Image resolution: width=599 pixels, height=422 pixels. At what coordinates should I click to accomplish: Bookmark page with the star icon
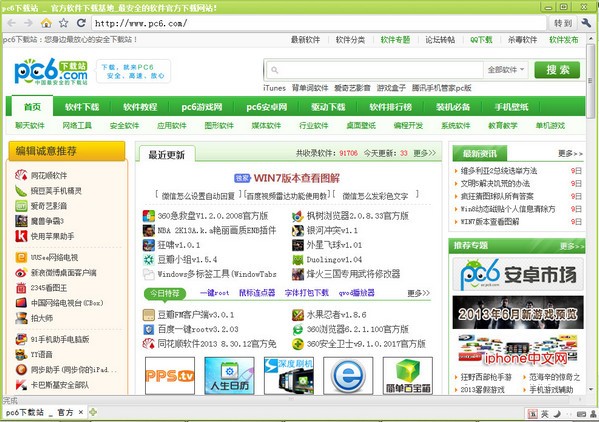(x=63, y=23)
